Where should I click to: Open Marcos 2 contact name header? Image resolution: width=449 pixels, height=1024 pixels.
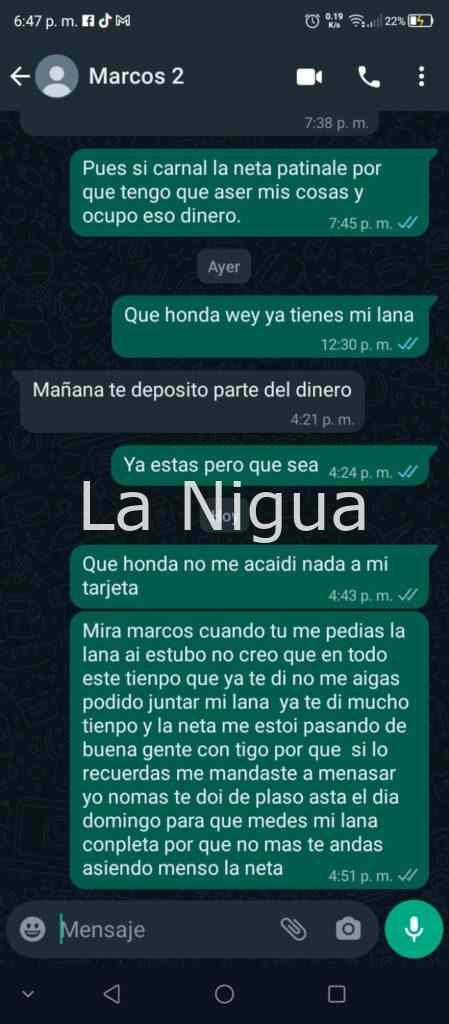[x=136, y=76]
